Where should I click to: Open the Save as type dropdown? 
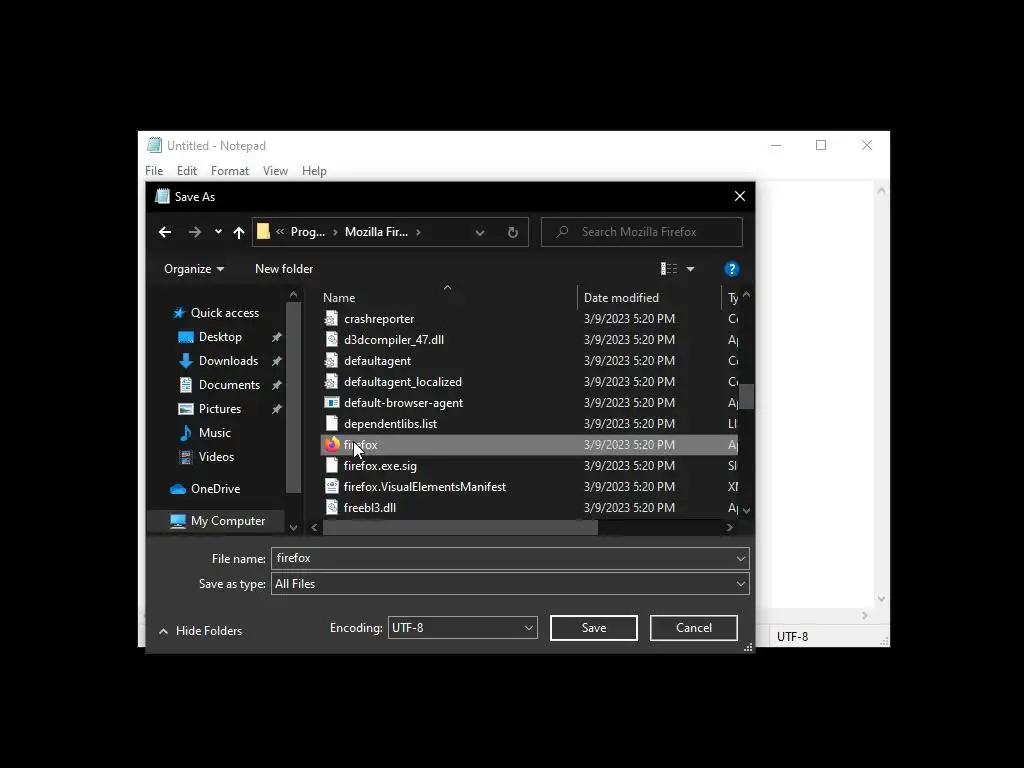tap(510, 584)
